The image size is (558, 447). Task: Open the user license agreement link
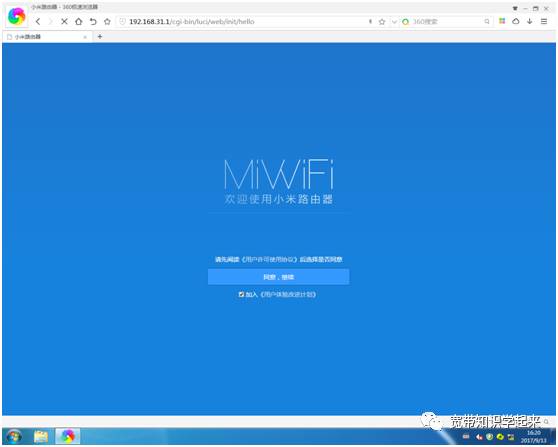(x=269, y=259)
